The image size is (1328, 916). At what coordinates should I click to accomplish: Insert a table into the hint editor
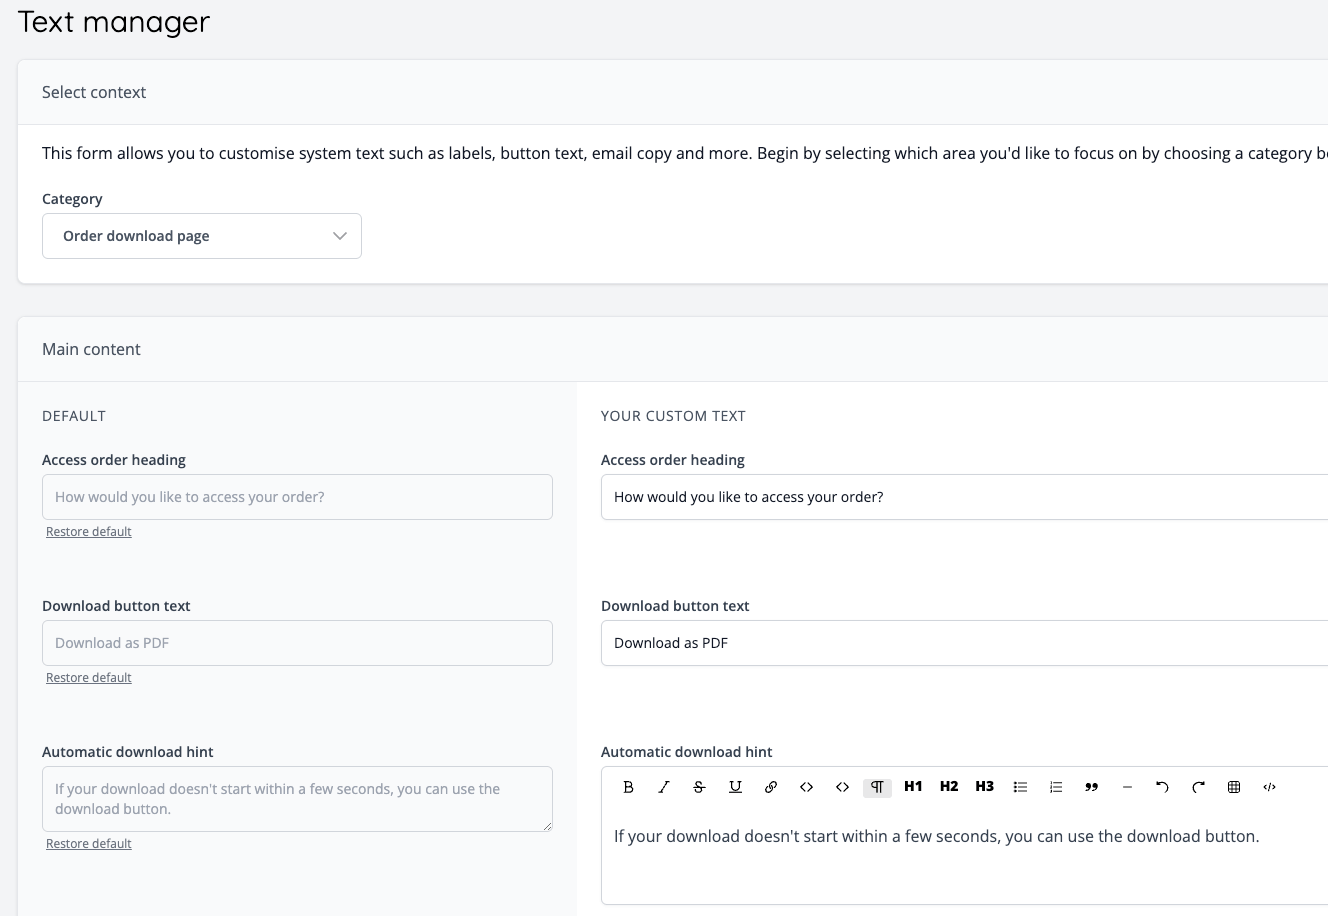(x=1233, y=787)
